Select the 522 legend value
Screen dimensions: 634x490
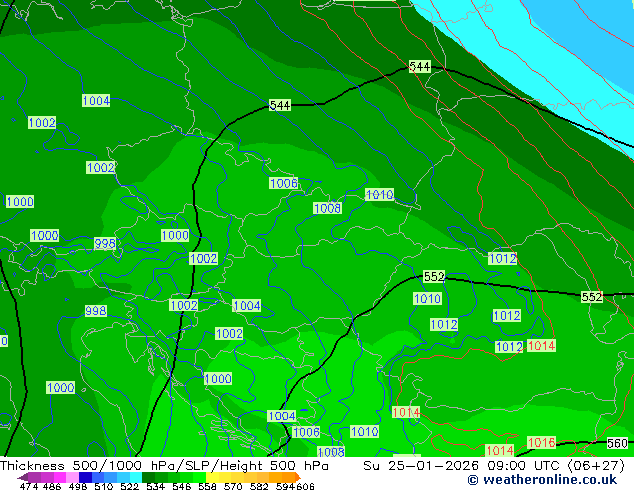(129, 486)
